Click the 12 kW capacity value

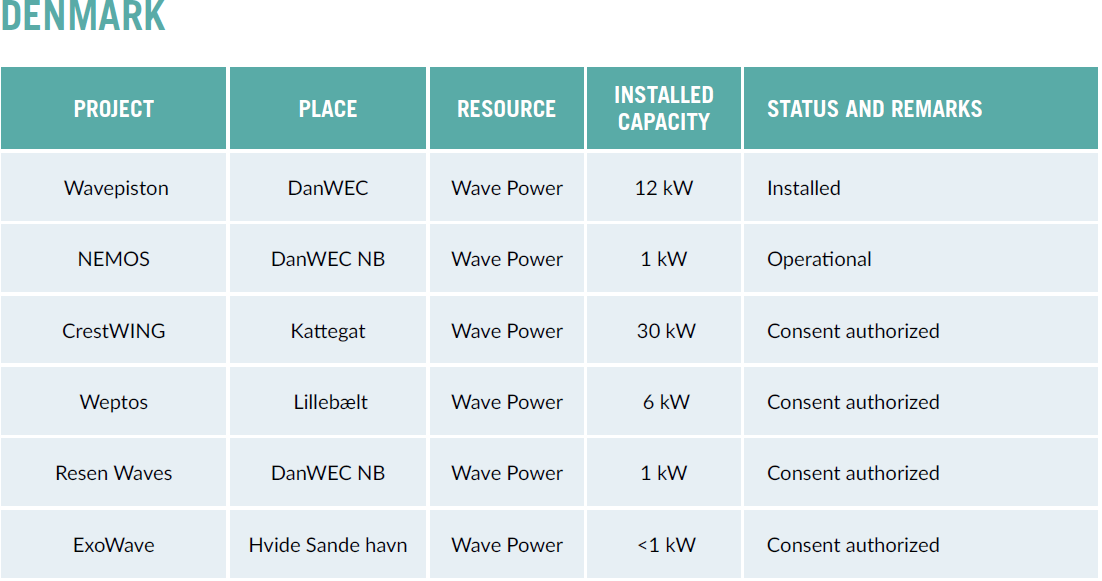point(664,188)
